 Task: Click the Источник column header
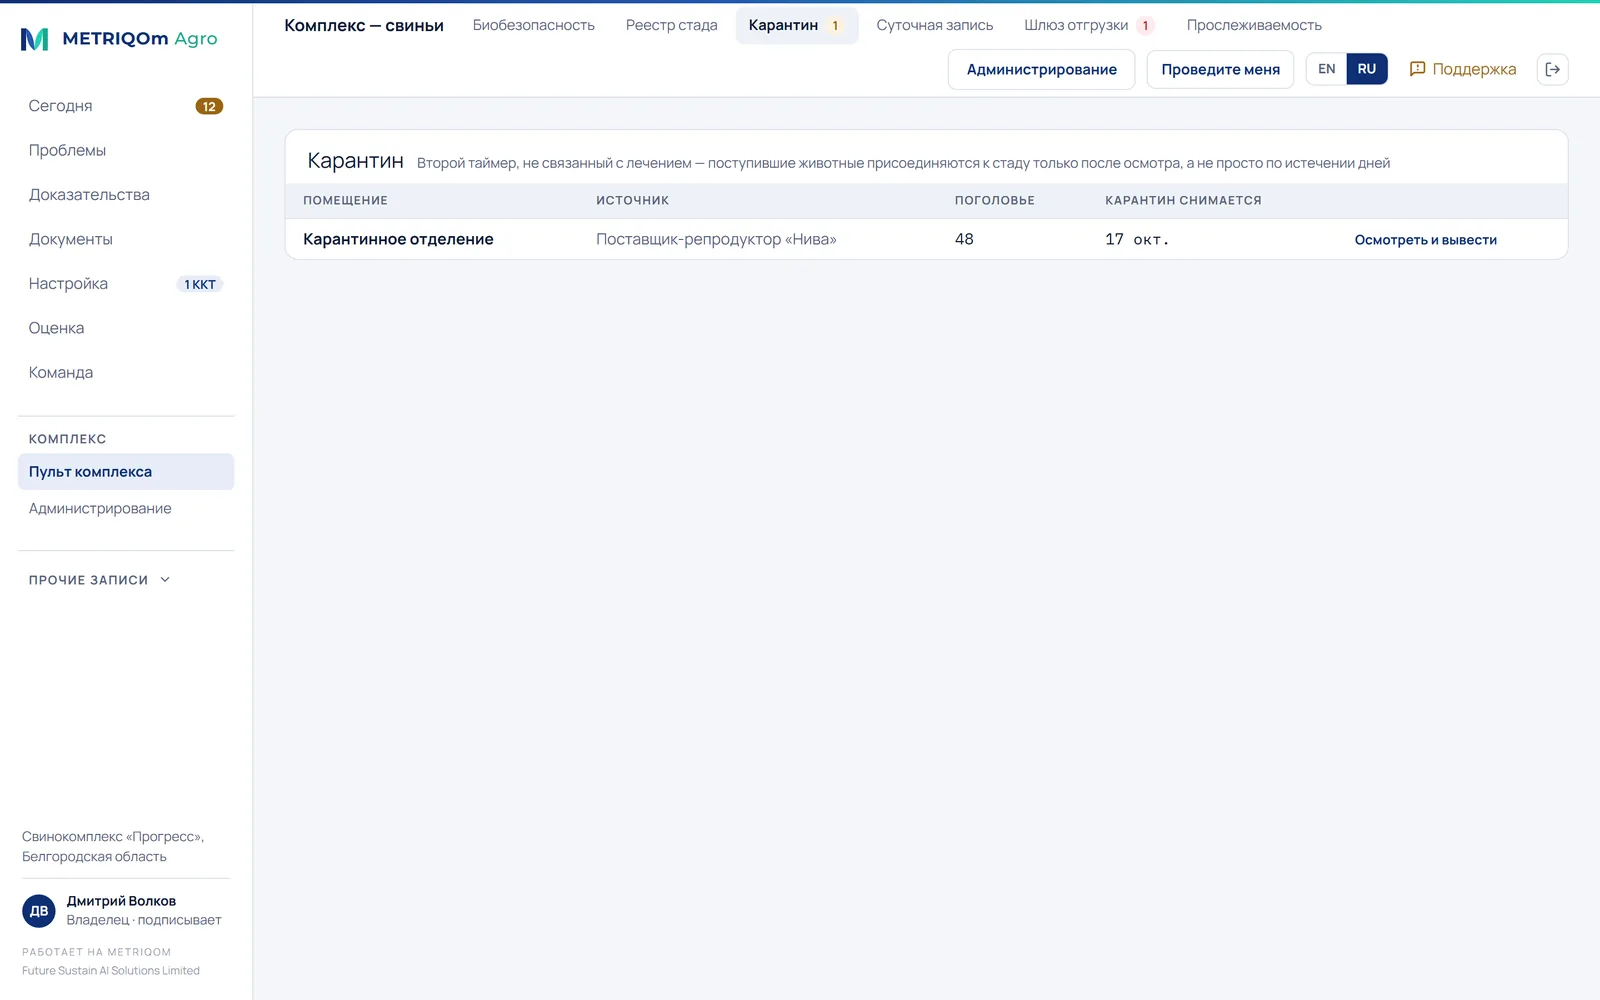tap(633, 200)
